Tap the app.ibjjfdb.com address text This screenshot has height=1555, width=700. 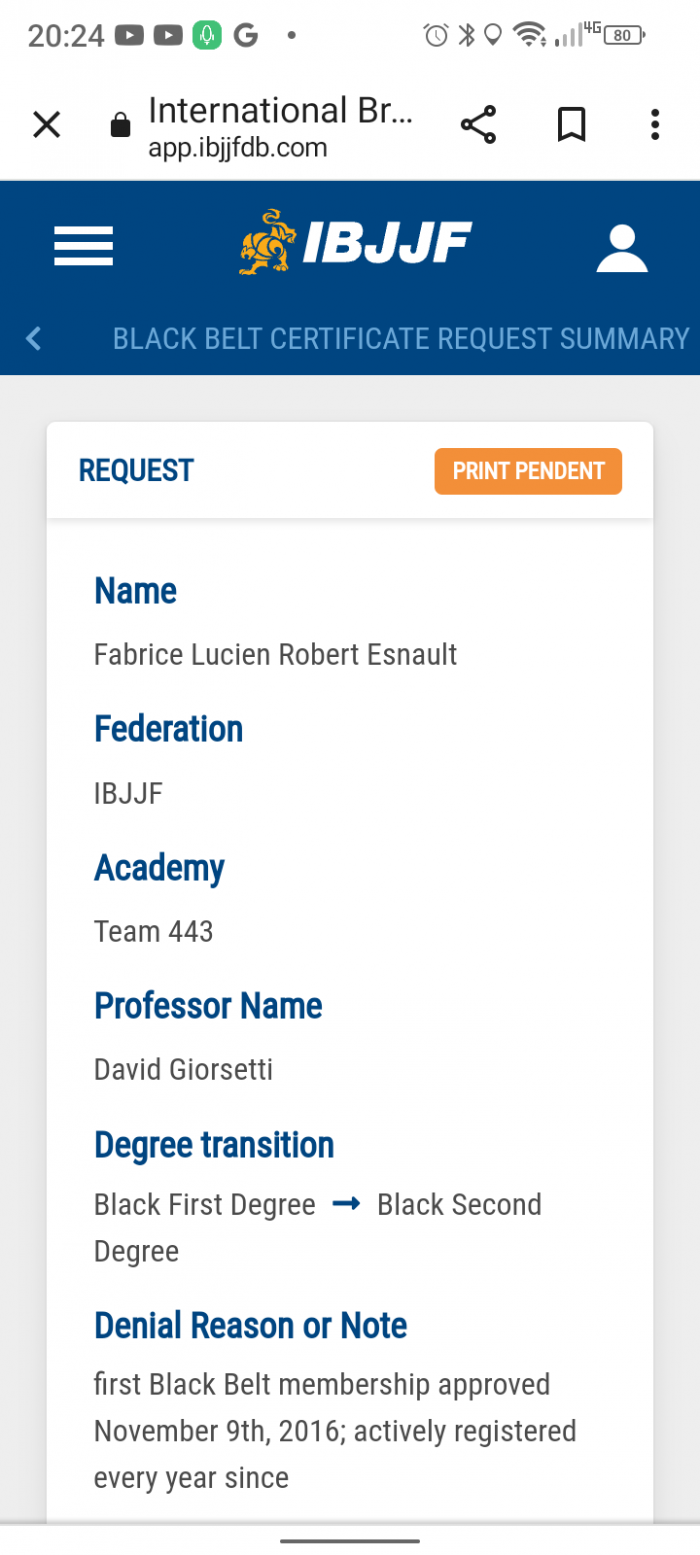coord(238,149)
